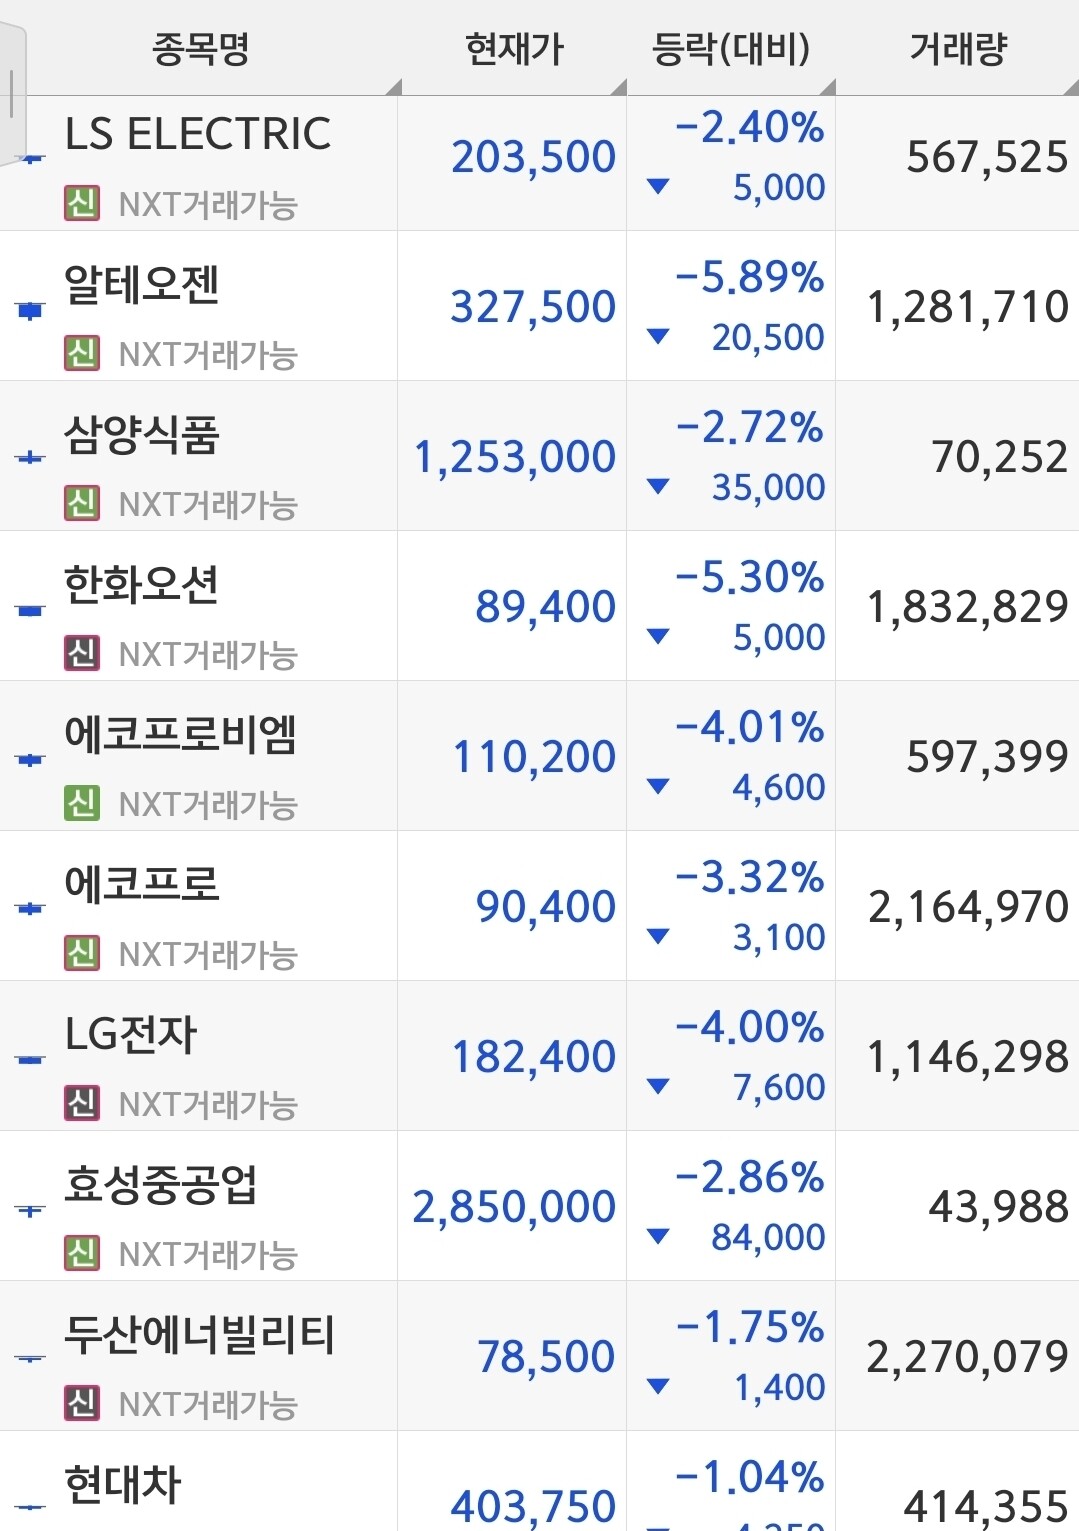The image size is (1079, 1531).
Task: Open the 현대차 stock row
Action: click(539, 1481)
